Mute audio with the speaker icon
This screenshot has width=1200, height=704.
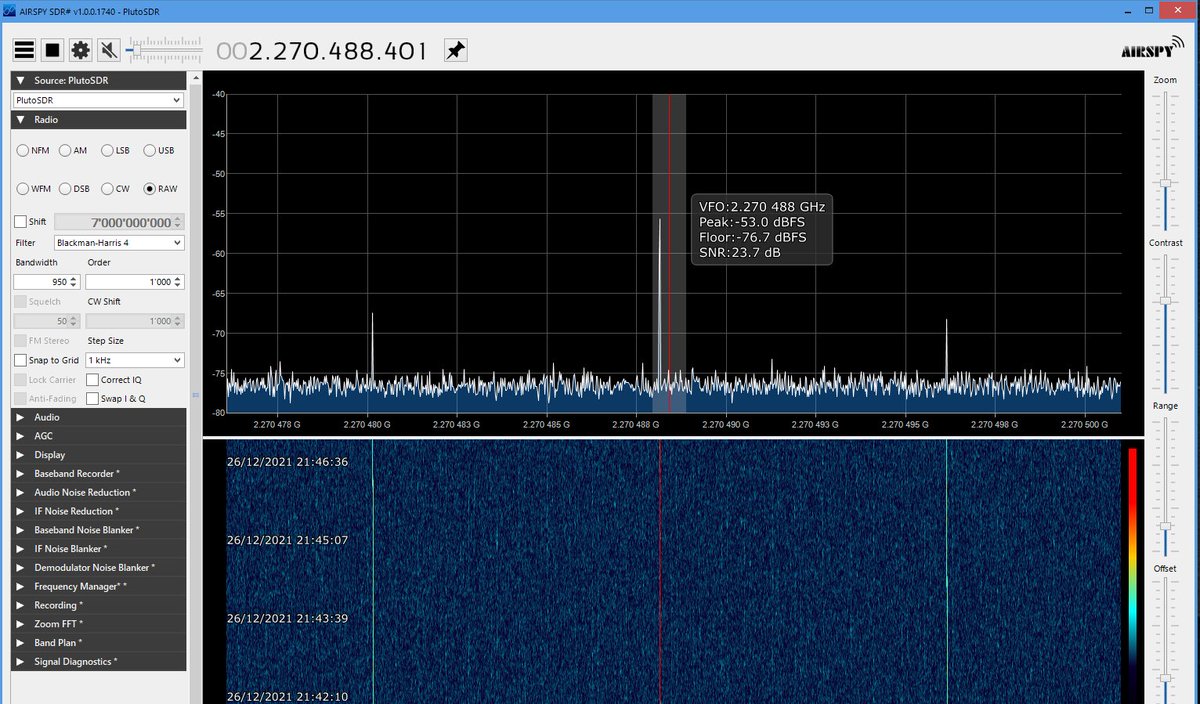[x=109, y=50]
